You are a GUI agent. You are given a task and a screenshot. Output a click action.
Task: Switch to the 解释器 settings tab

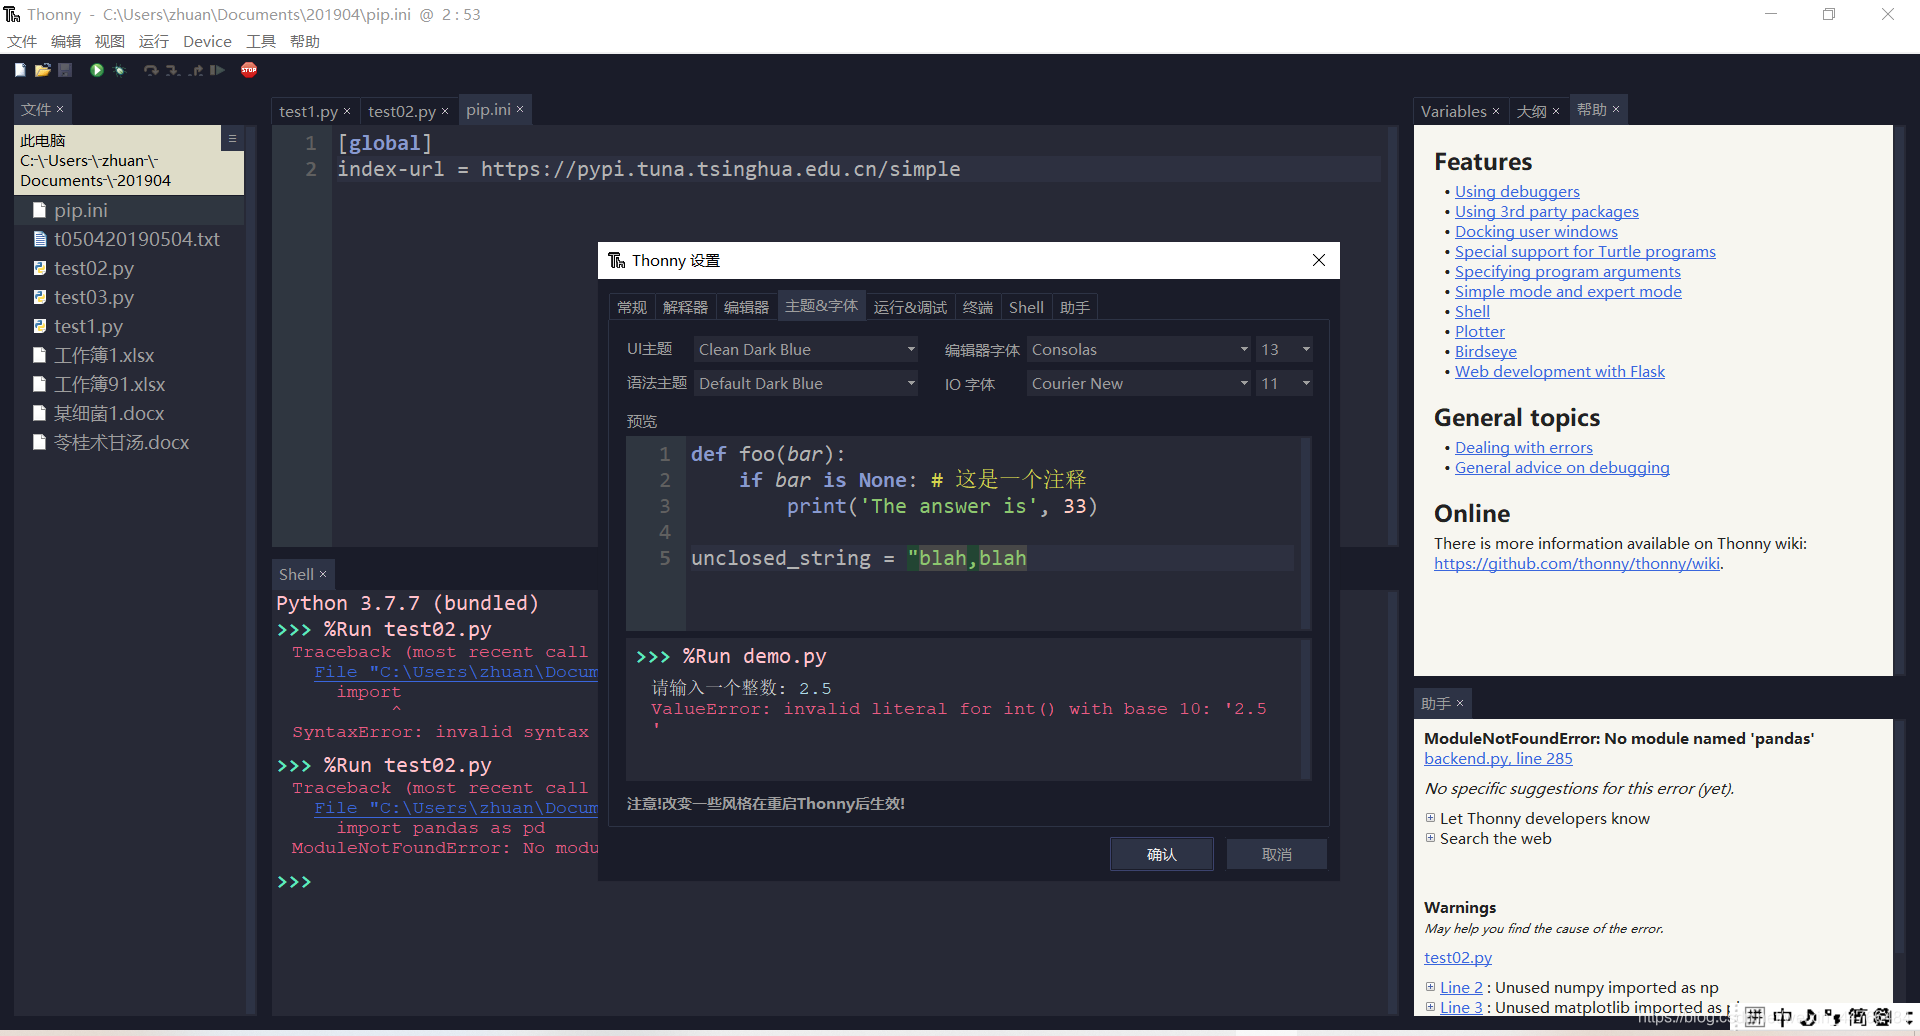tap(685, 307)
